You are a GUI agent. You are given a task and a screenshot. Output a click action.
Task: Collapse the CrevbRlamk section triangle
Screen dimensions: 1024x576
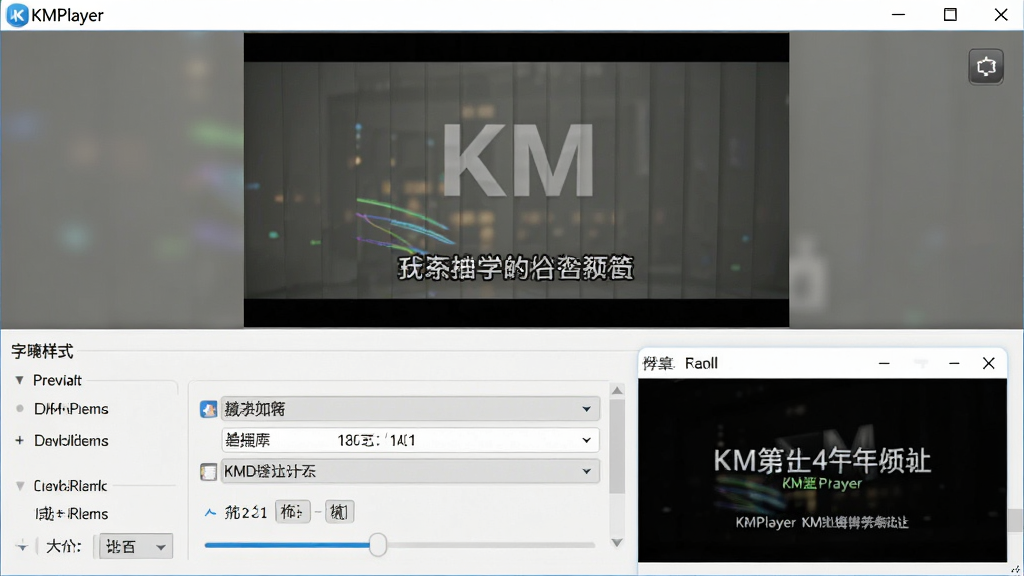tap(20, 486)
